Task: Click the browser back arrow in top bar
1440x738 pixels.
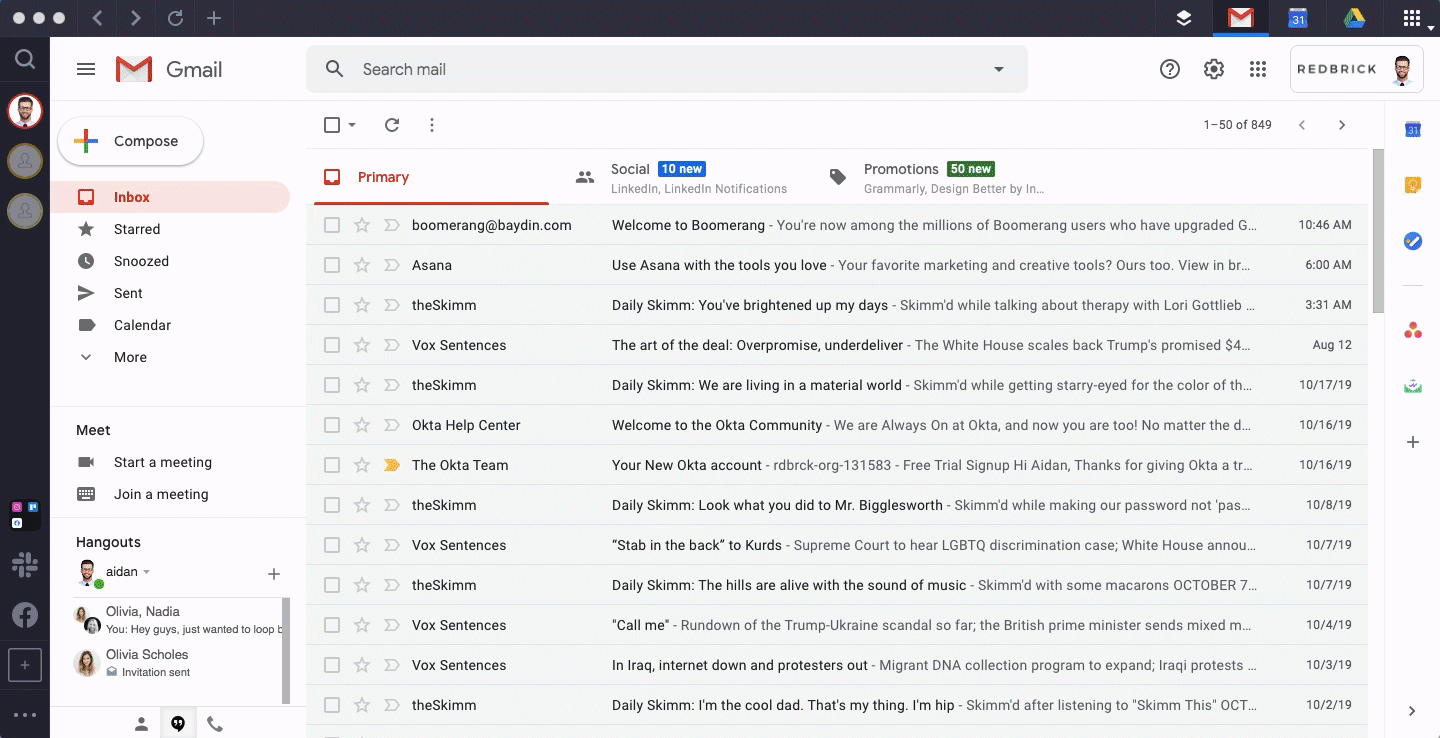Action: pos(97,18)
